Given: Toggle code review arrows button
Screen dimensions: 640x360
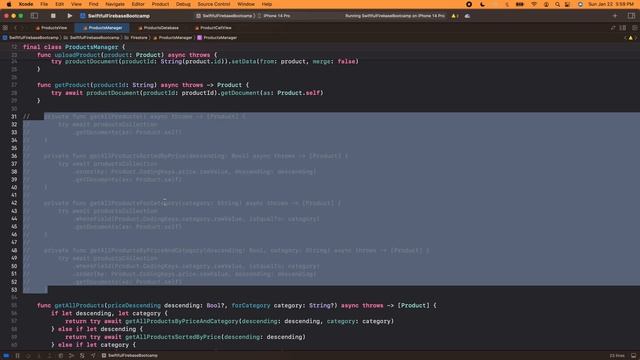Looking at the screenshot, I should pos(613,28).
